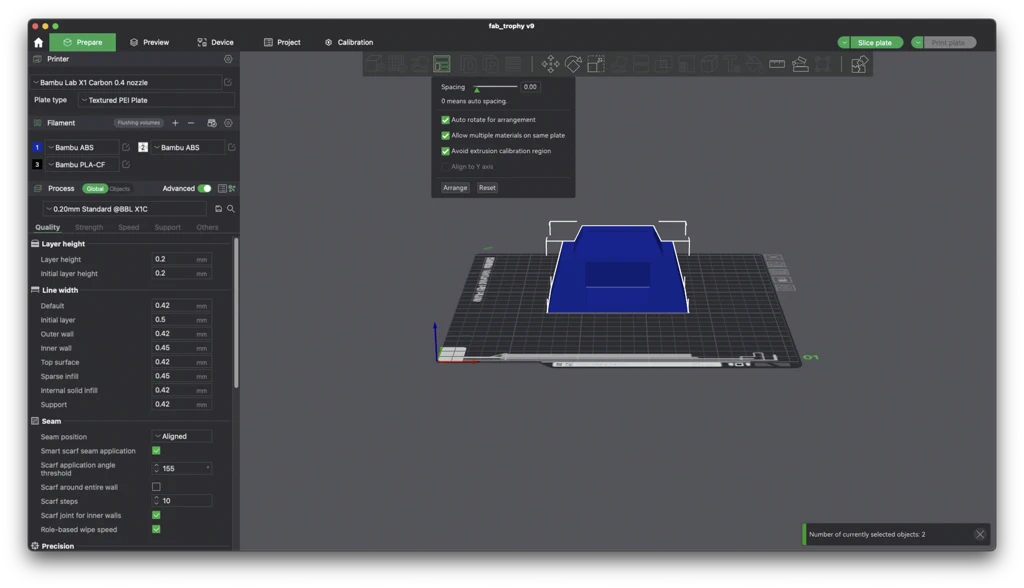Switch to the Project tab
The image size is (1024, 588).
click(x=282, y=42)
